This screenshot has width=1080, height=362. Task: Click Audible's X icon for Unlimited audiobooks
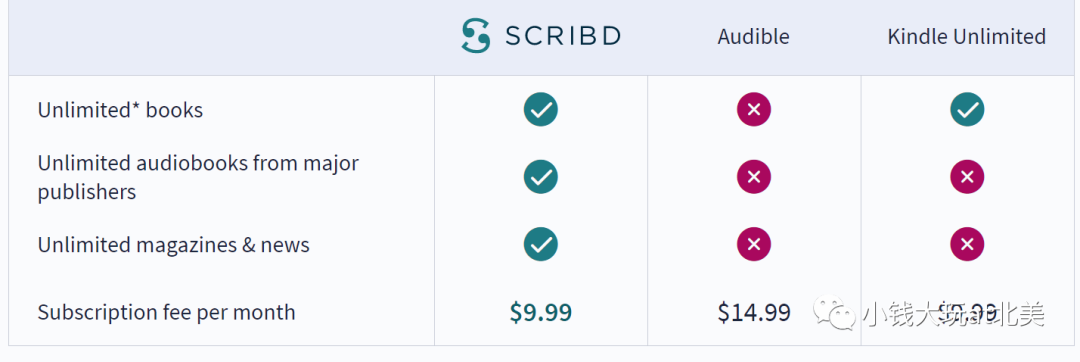[x=754, y=177]
